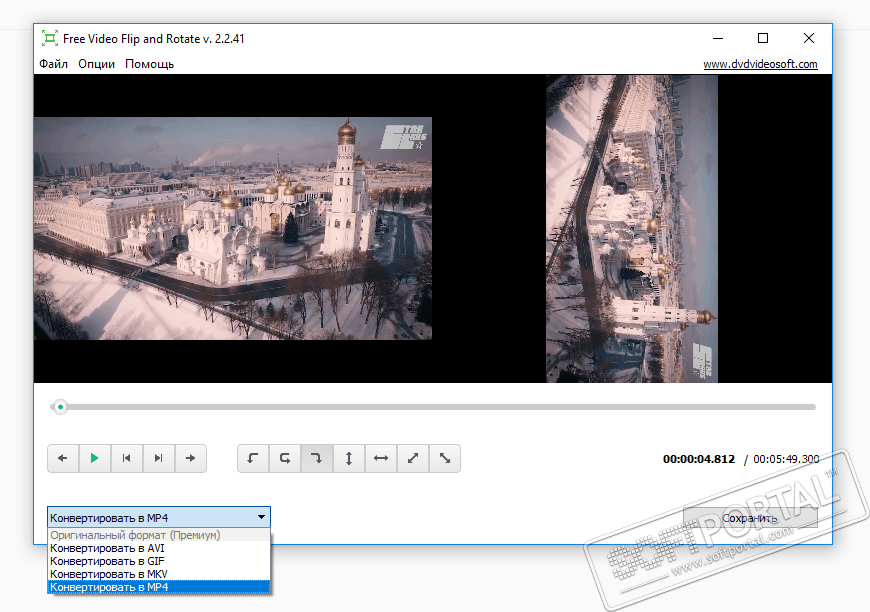This screenshot has height=612, width=870.
Task: Click the rotated video preview
Action: pyautogui.click(x=632, y=229)
